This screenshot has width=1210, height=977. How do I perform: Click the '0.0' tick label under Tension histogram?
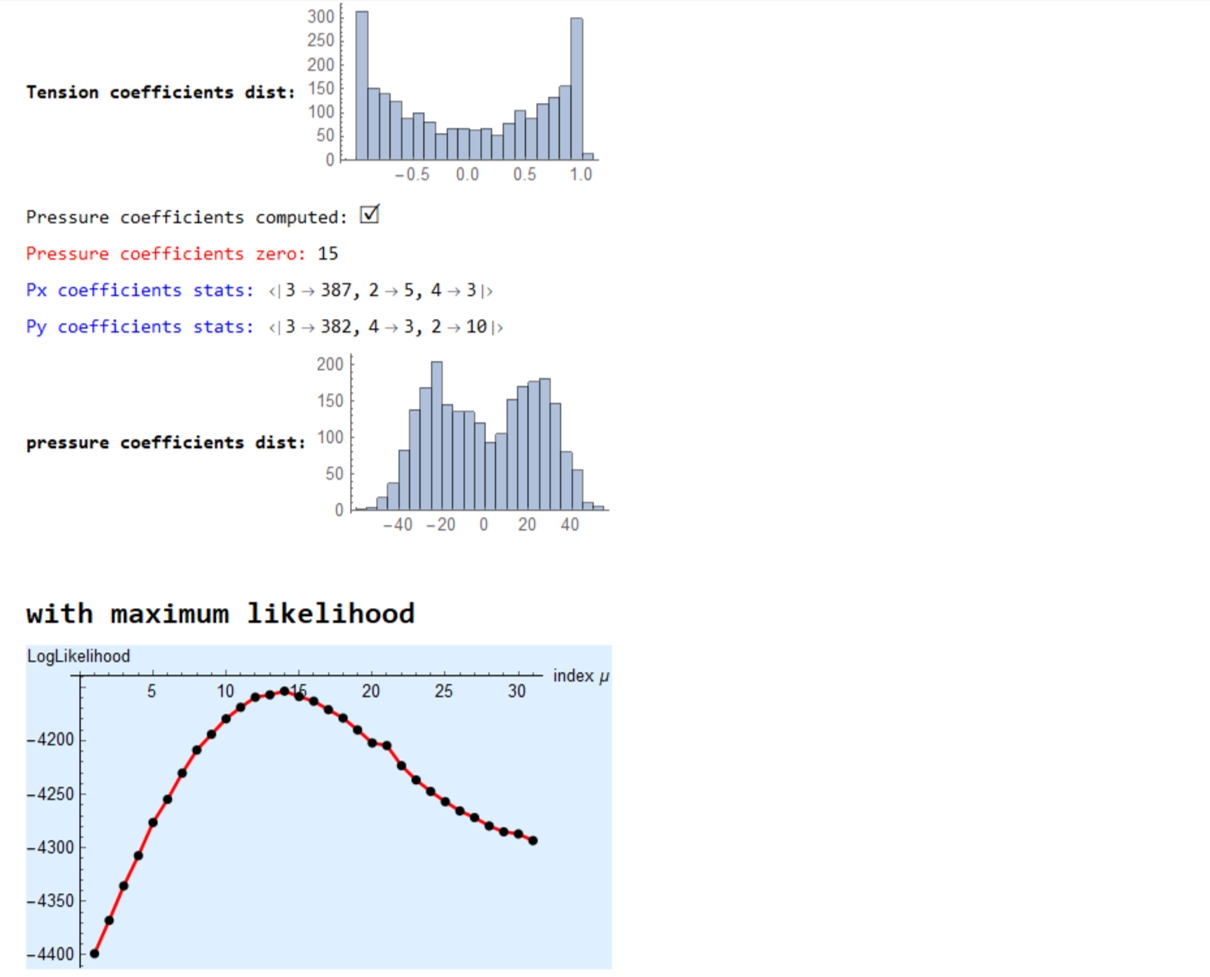[467, 176]
